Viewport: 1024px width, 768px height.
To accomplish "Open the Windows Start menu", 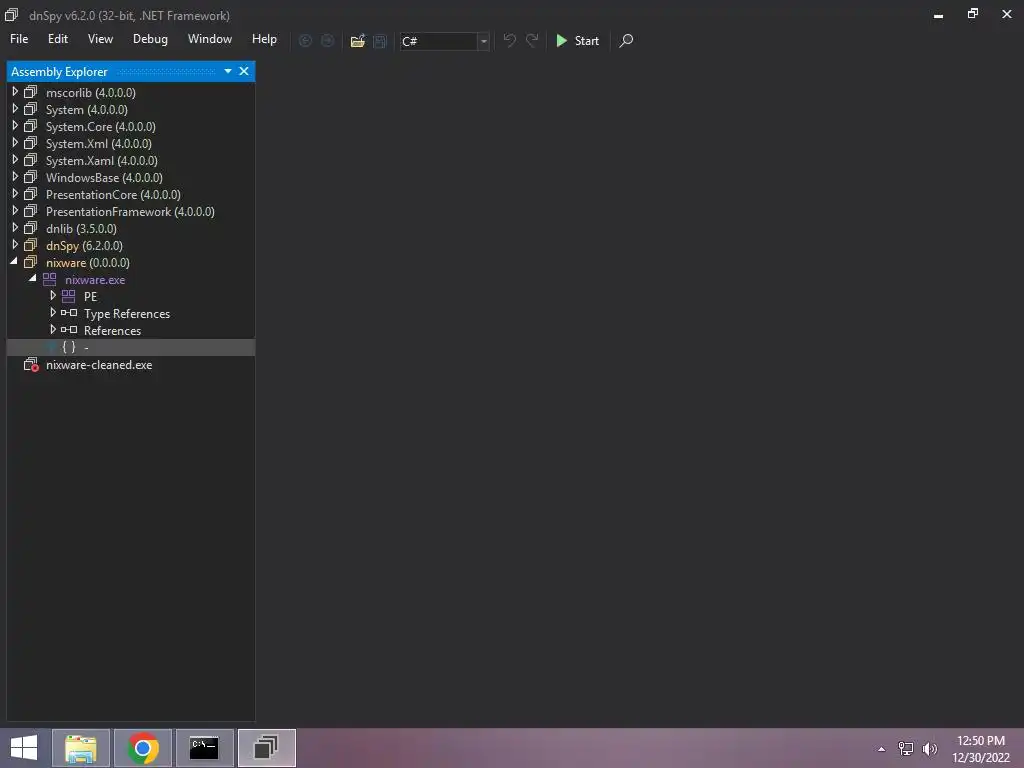I will pos(24,748).
